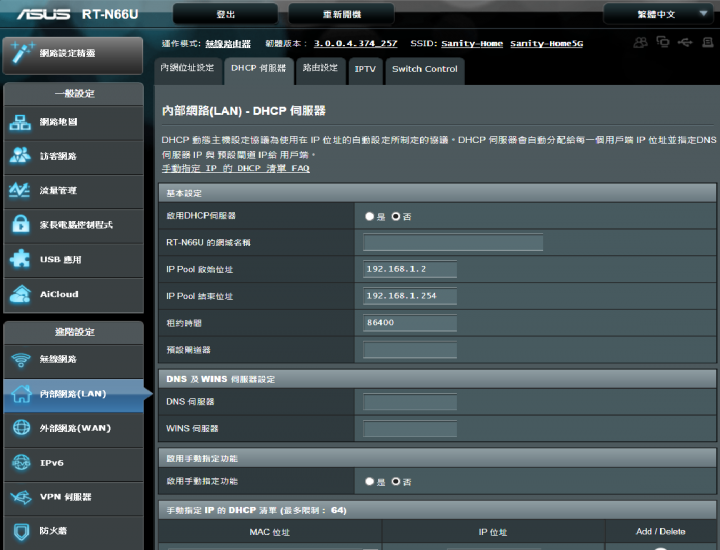720x550 pixels.
Task: Switch to Switch Control tab
Action: point(425,72)
